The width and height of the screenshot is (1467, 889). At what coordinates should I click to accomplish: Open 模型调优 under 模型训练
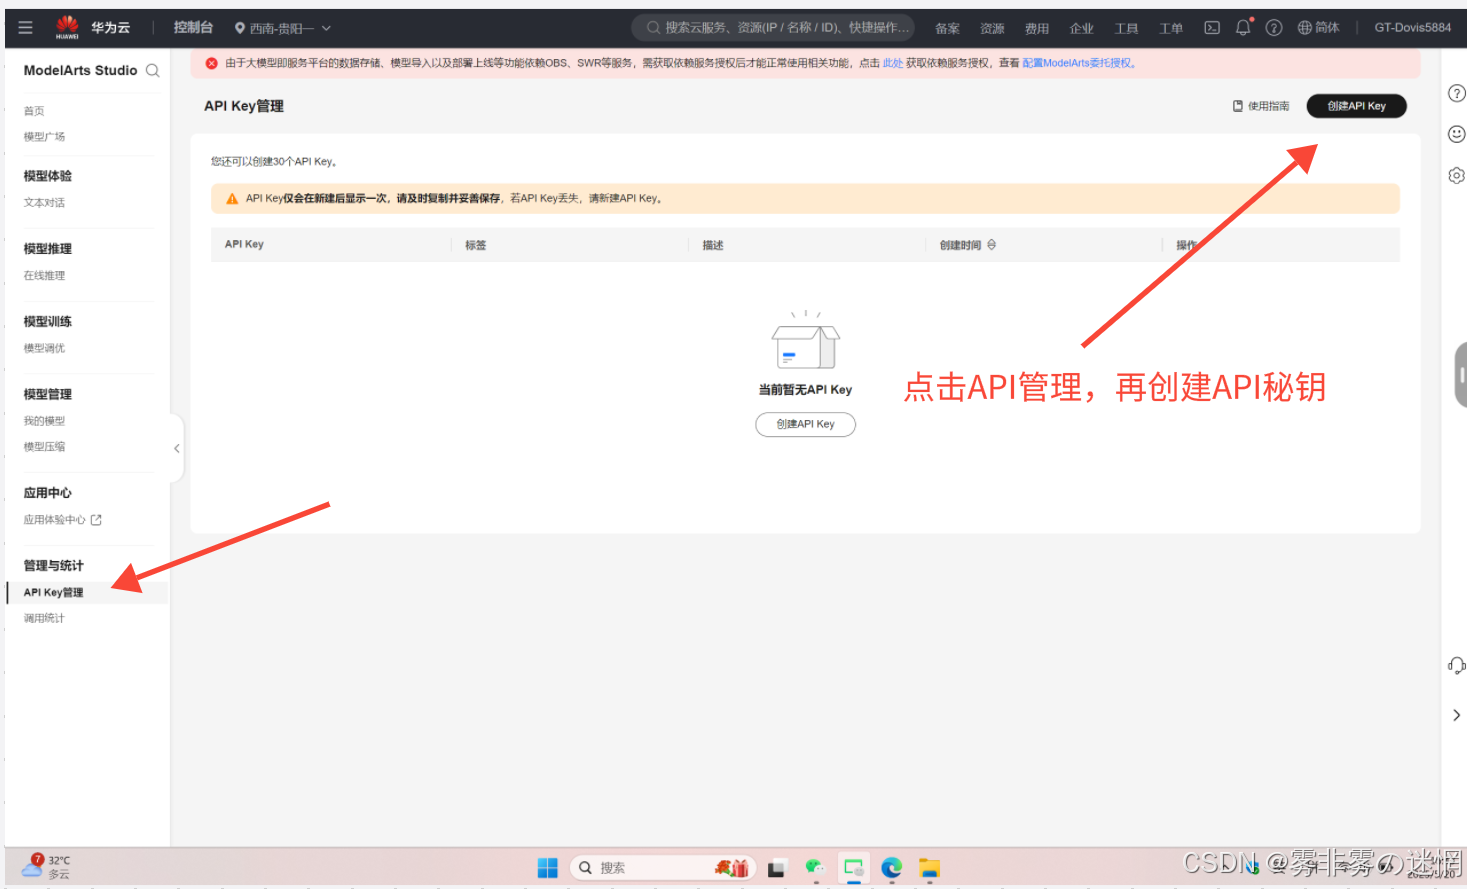pos(44,349)
